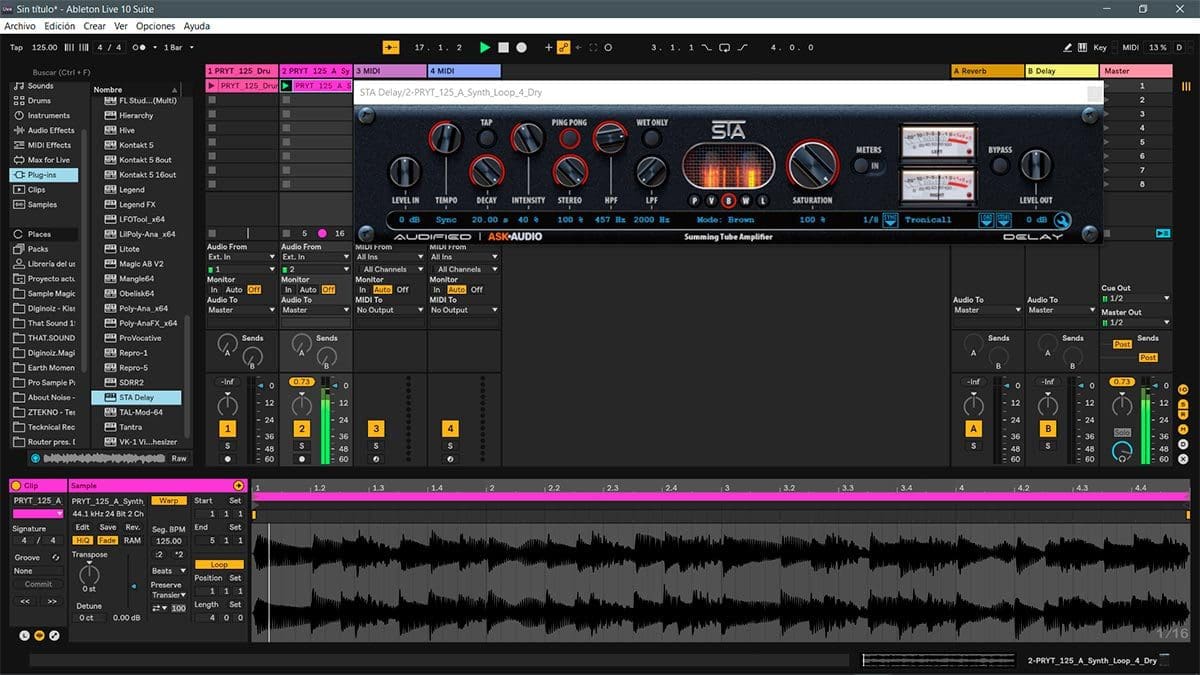Select STA Delay in the plug-in list
Screen dimensions: 1200x675
click(x=136, y=397)
